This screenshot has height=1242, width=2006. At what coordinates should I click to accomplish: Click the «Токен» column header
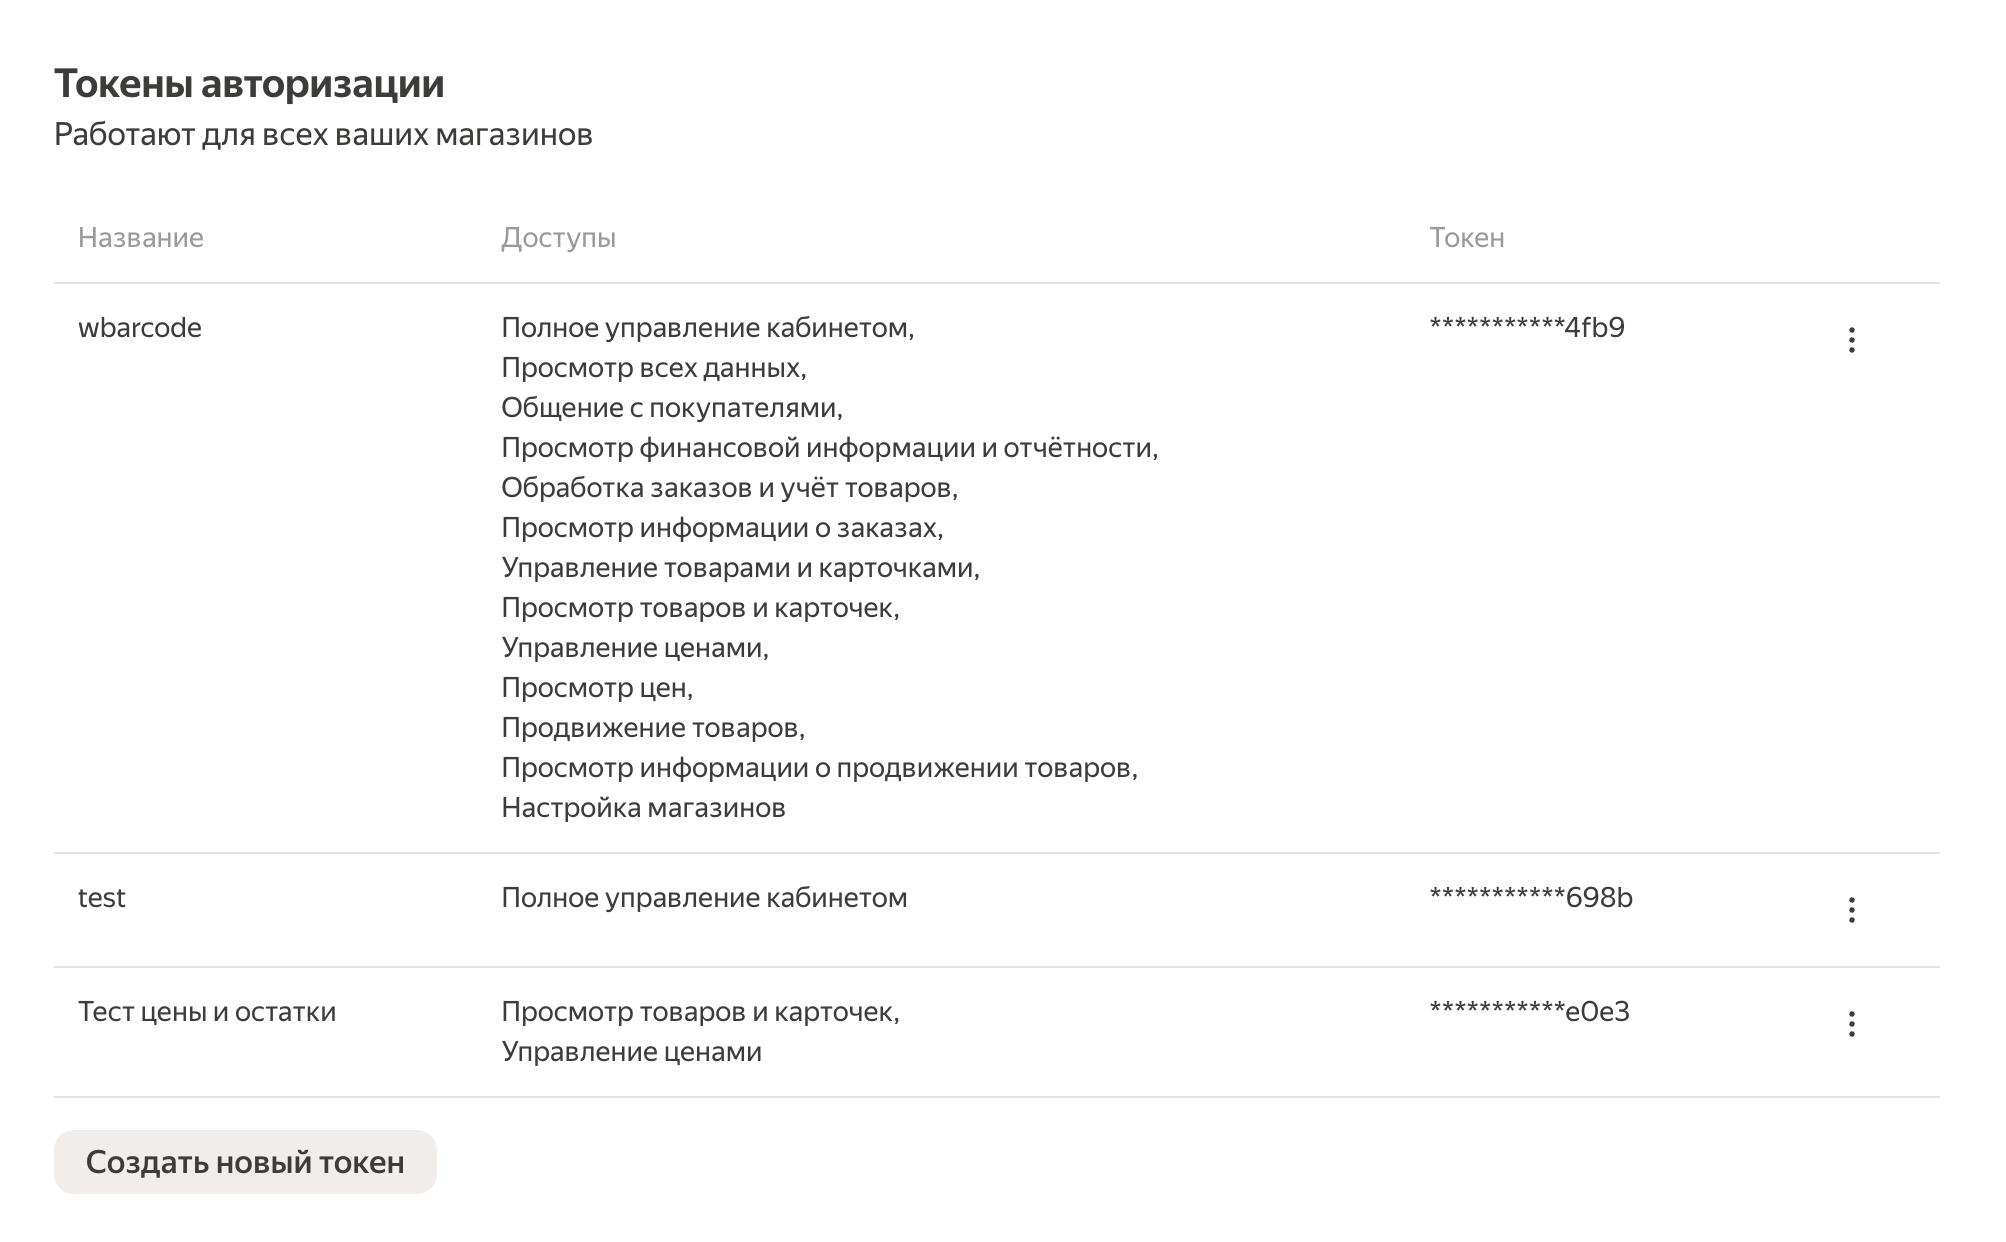click(1466, 238)
